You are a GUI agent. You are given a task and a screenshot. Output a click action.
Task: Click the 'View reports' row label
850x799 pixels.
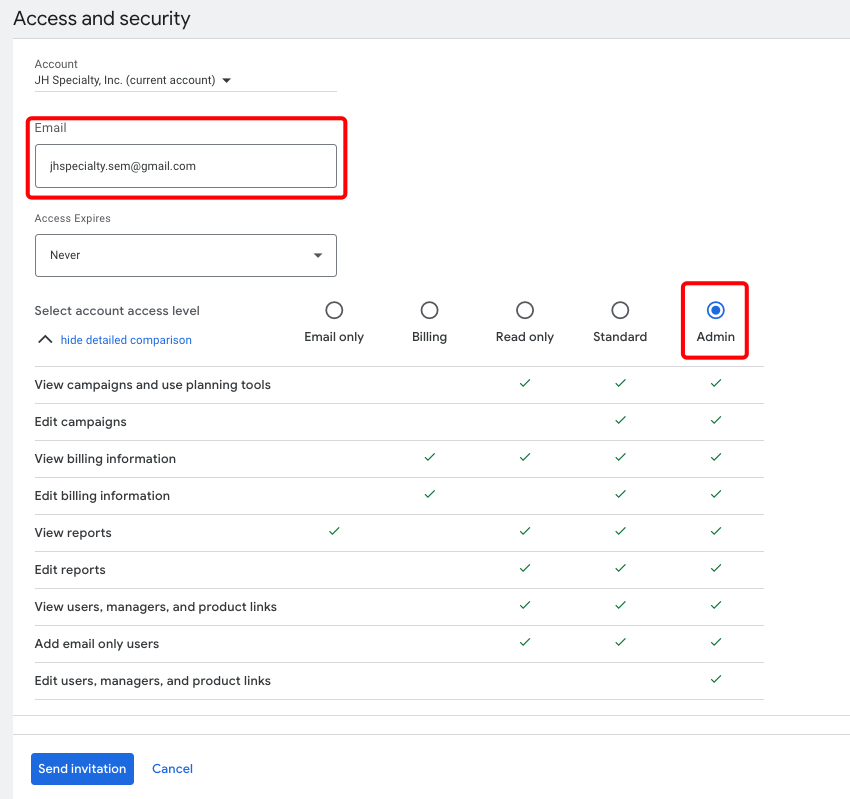[x=73, y=533]
